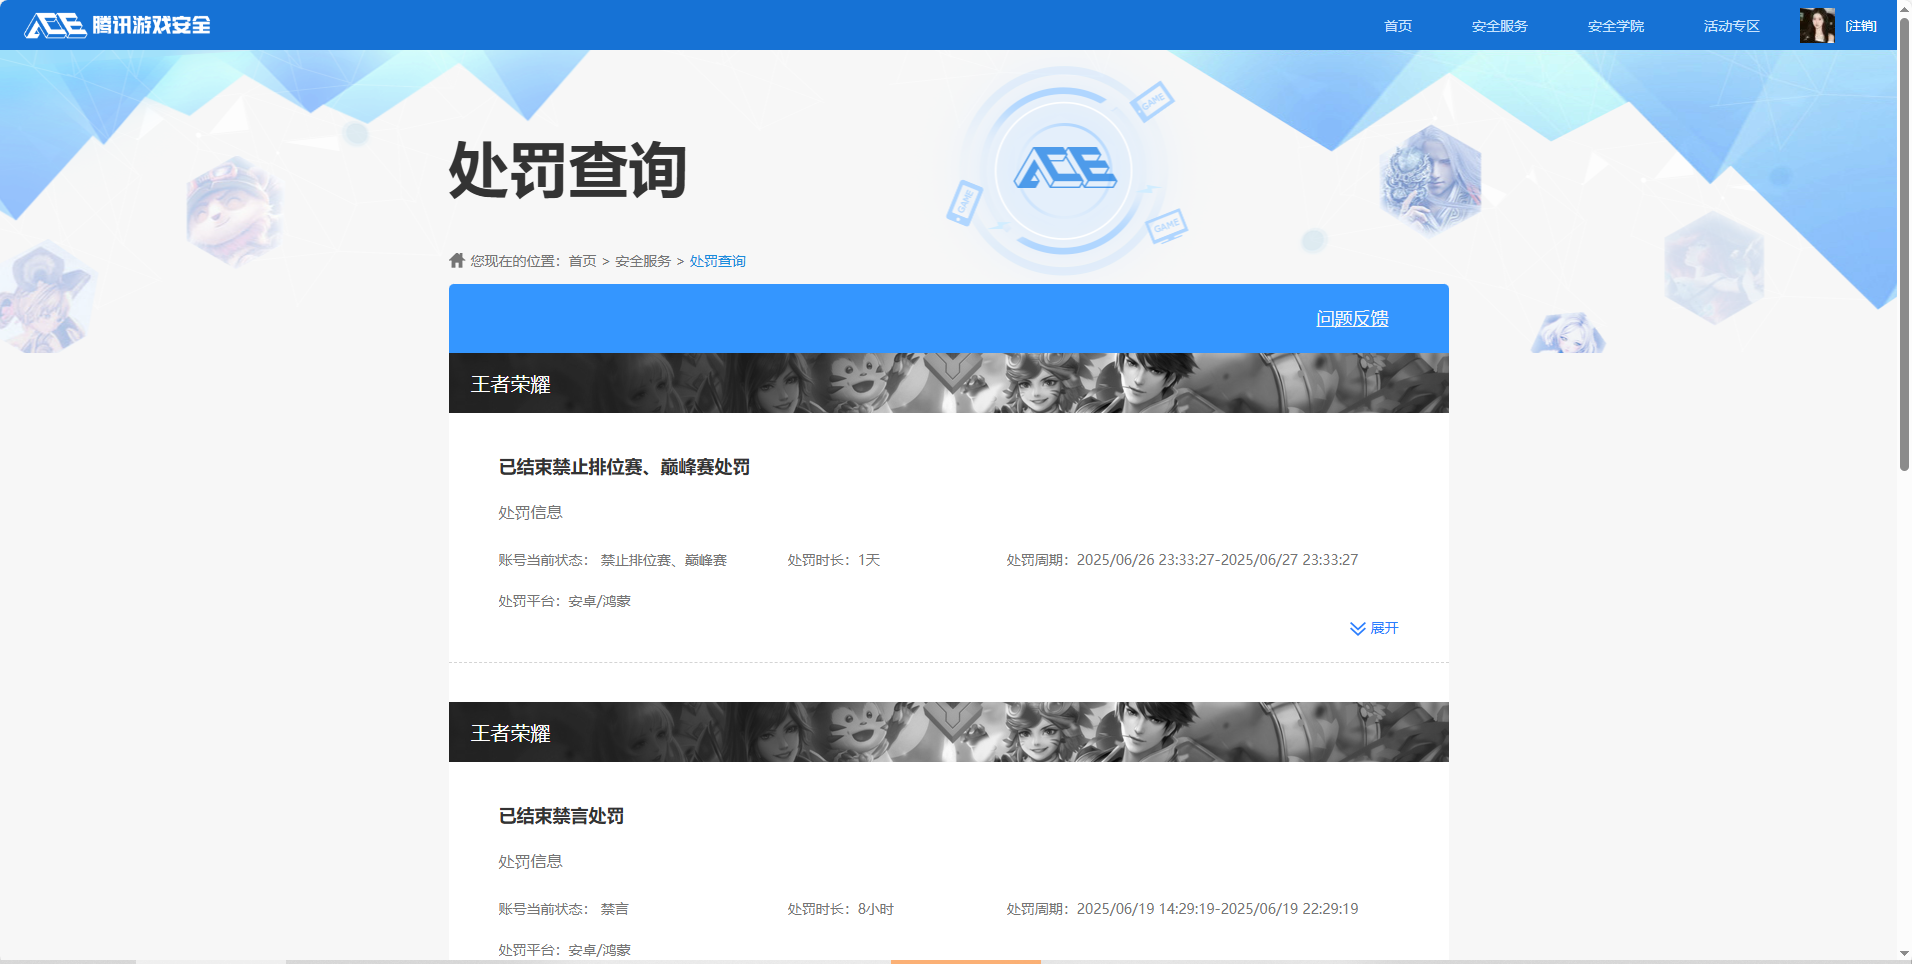Click the ACE logo in top navigation bar

click(55, 25)
